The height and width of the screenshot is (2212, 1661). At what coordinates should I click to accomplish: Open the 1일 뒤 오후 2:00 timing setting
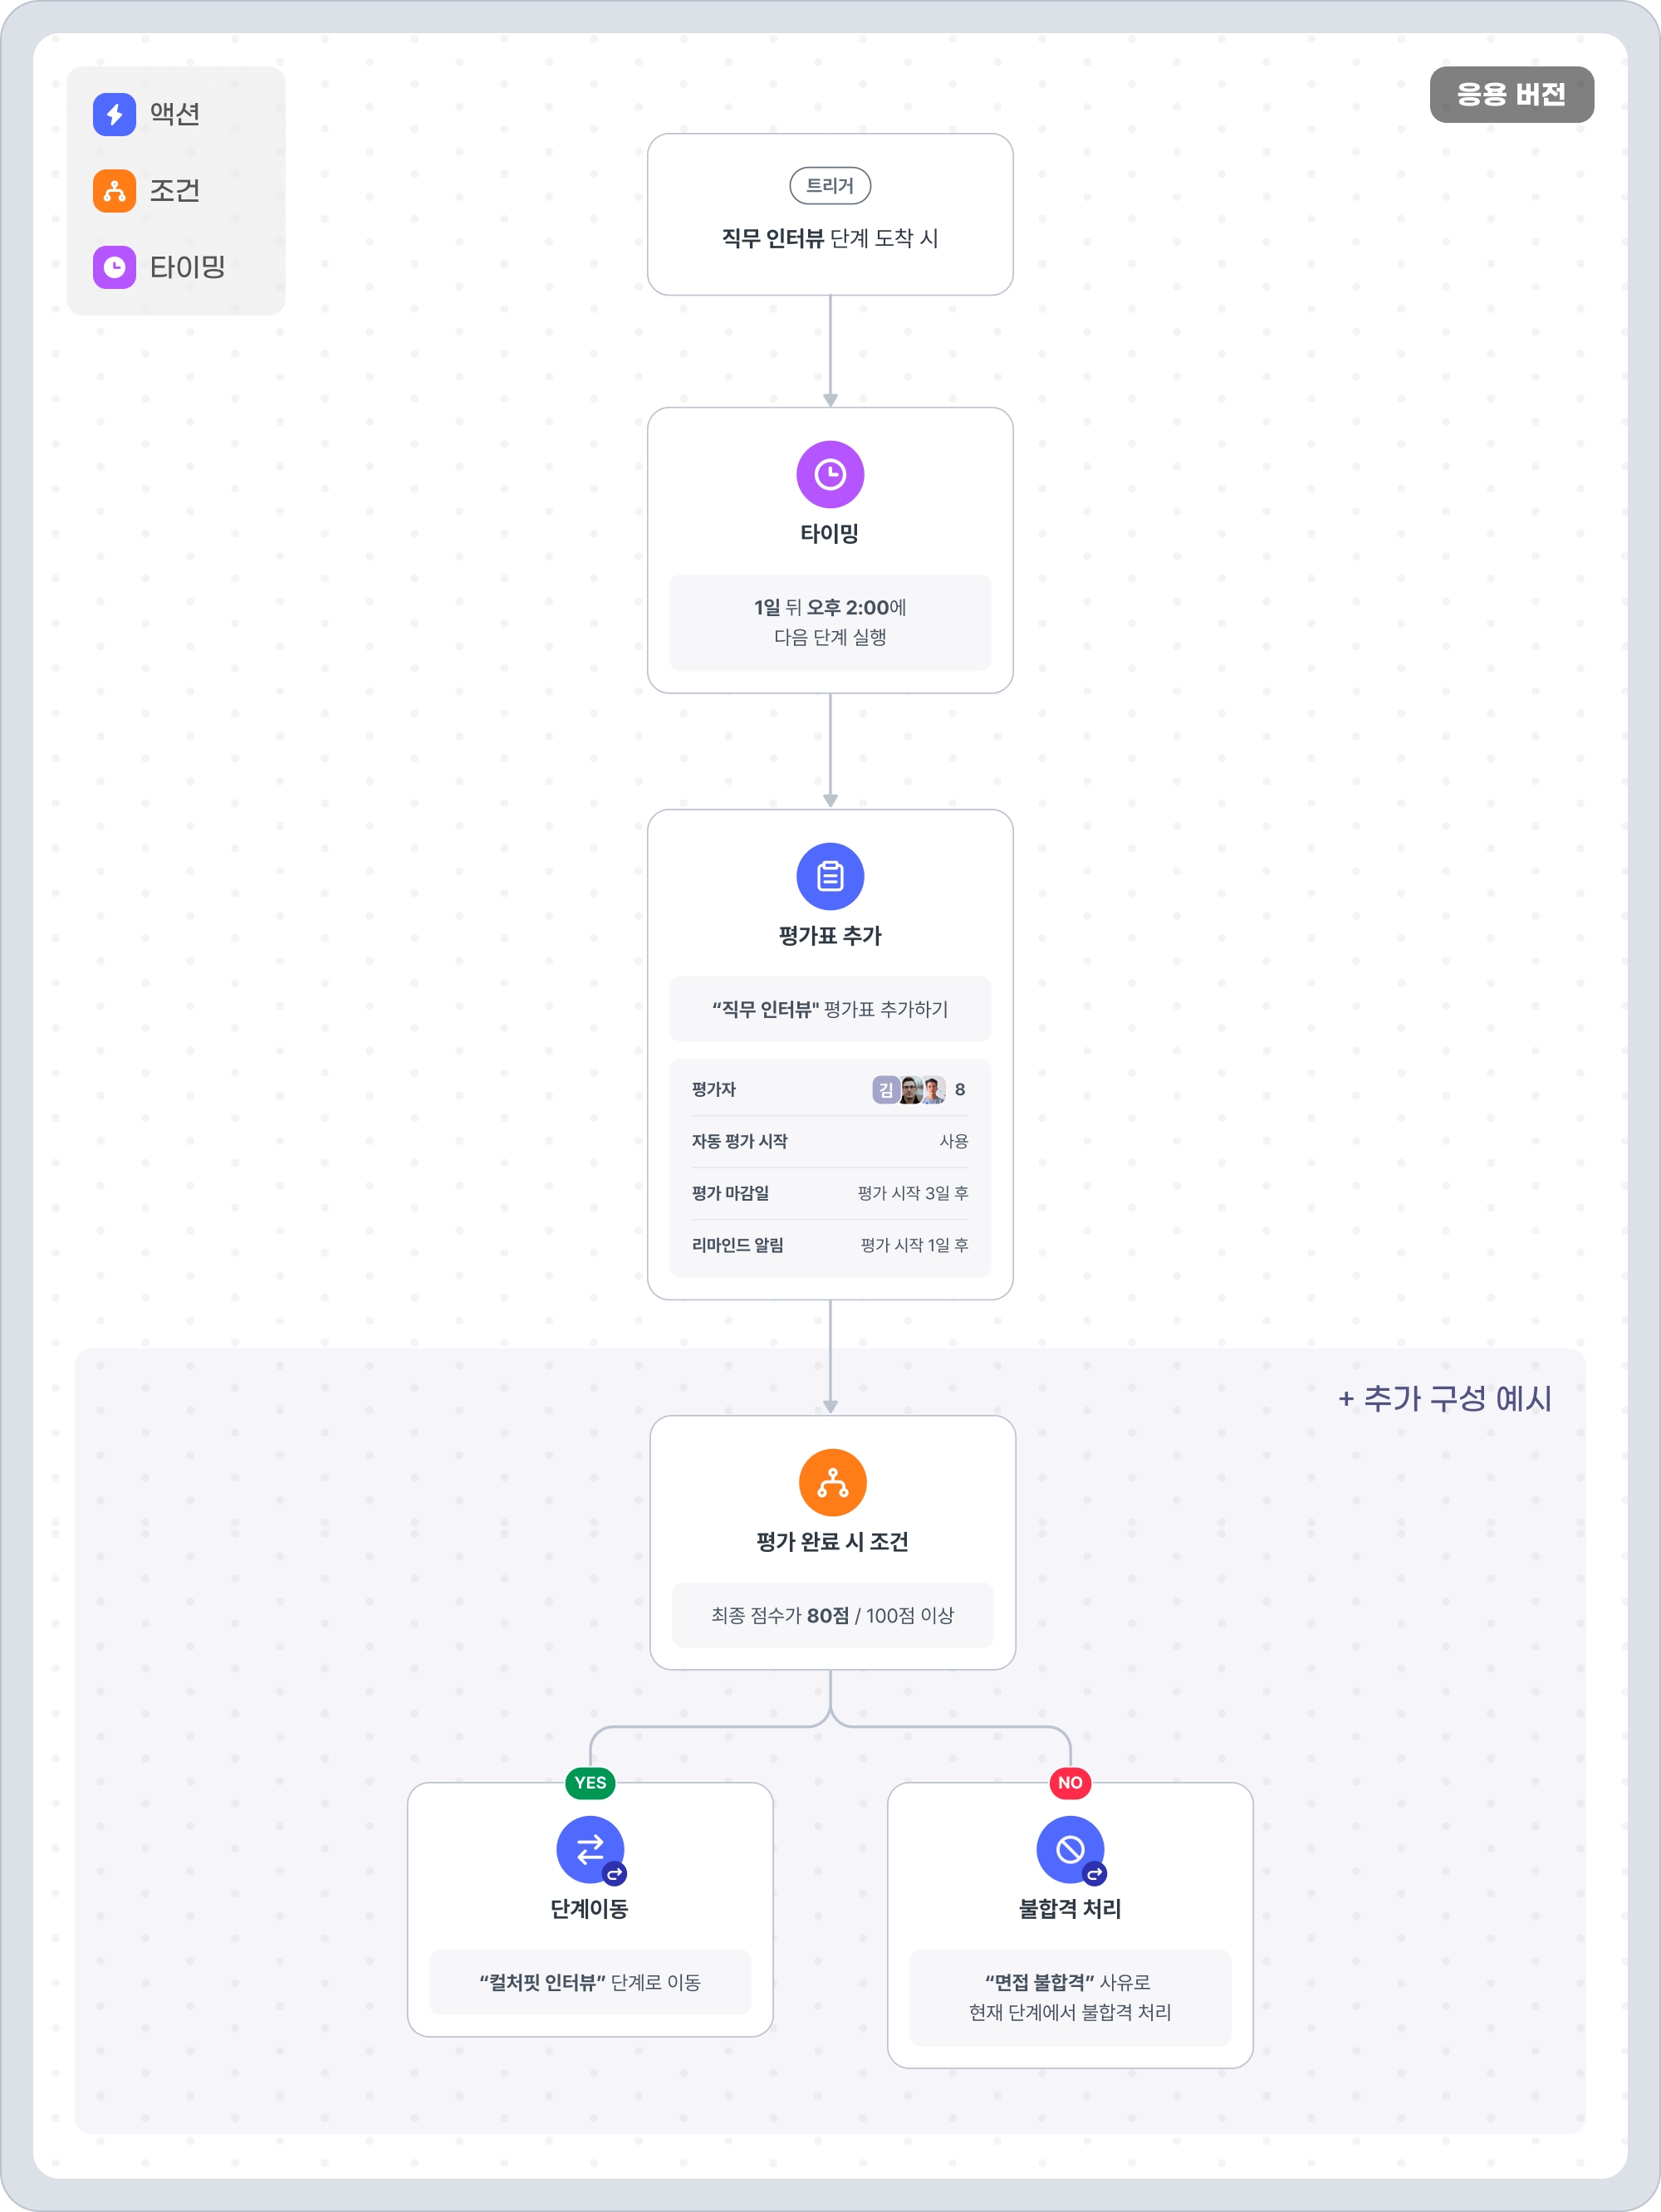tap(830, 622)
